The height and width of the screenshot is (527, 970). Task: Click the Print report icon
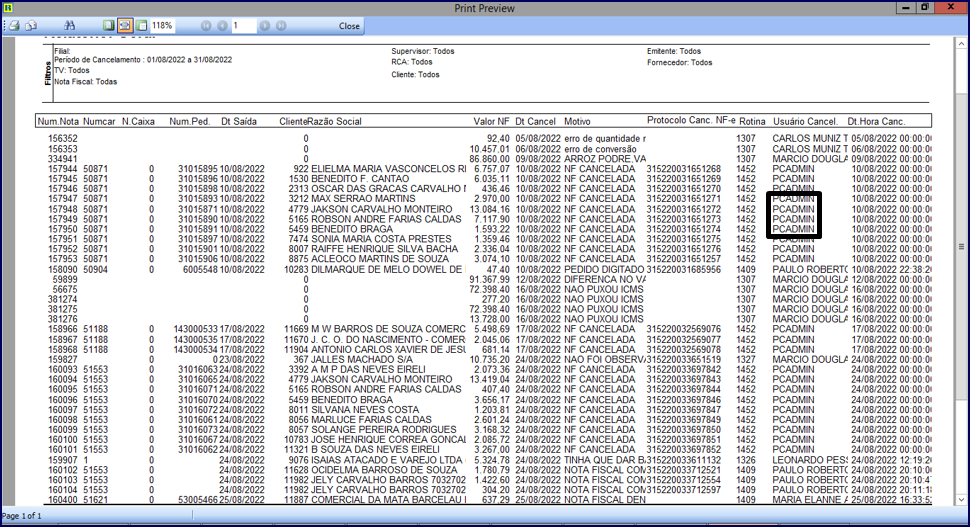coord(15,25)
